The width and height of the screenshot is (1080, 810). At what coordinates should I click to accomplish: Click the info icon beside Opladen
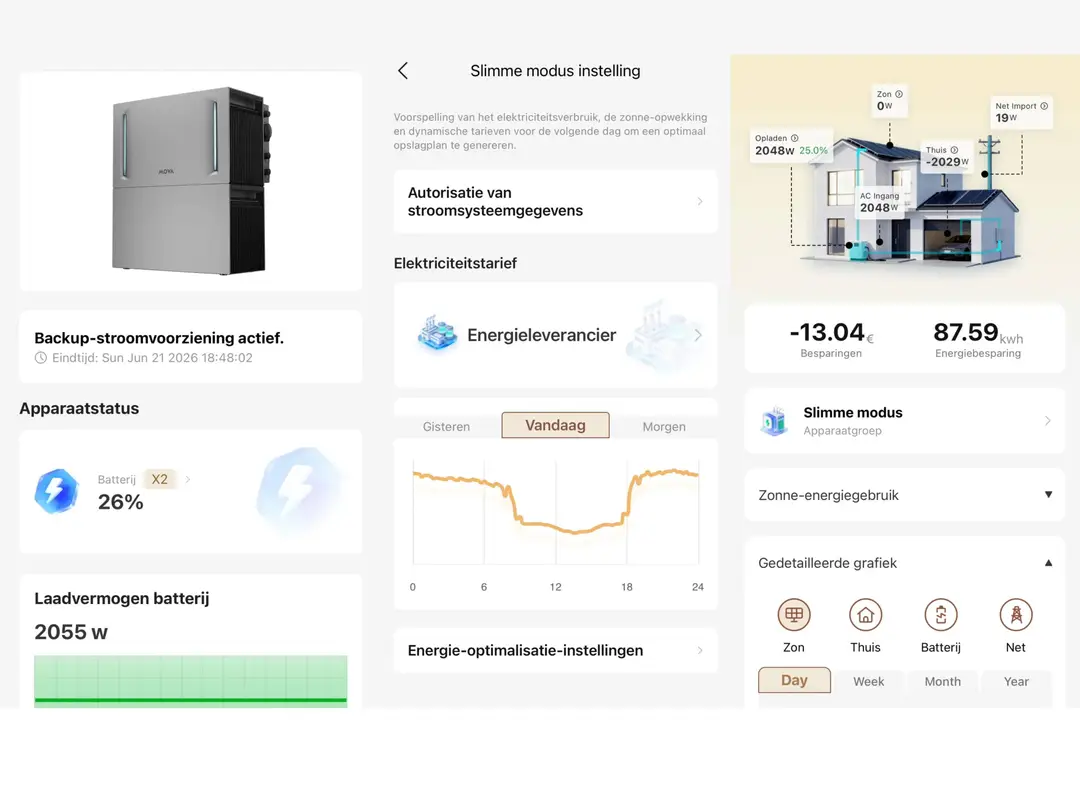(x=794, y=138)
